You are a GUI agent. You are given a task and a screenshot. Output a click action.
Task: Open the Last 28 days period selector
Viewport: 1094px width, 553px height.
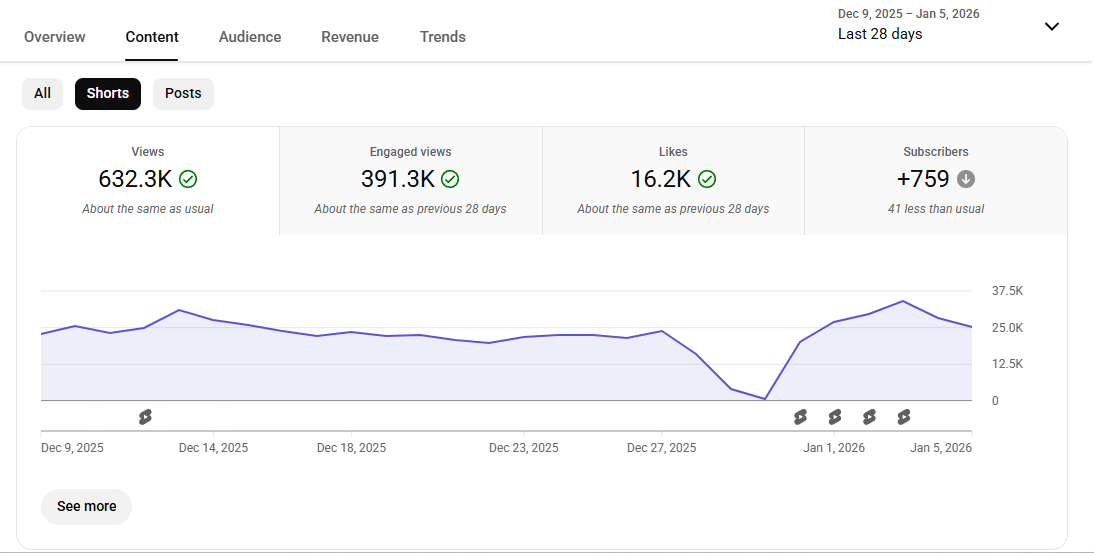click(880, 34)
